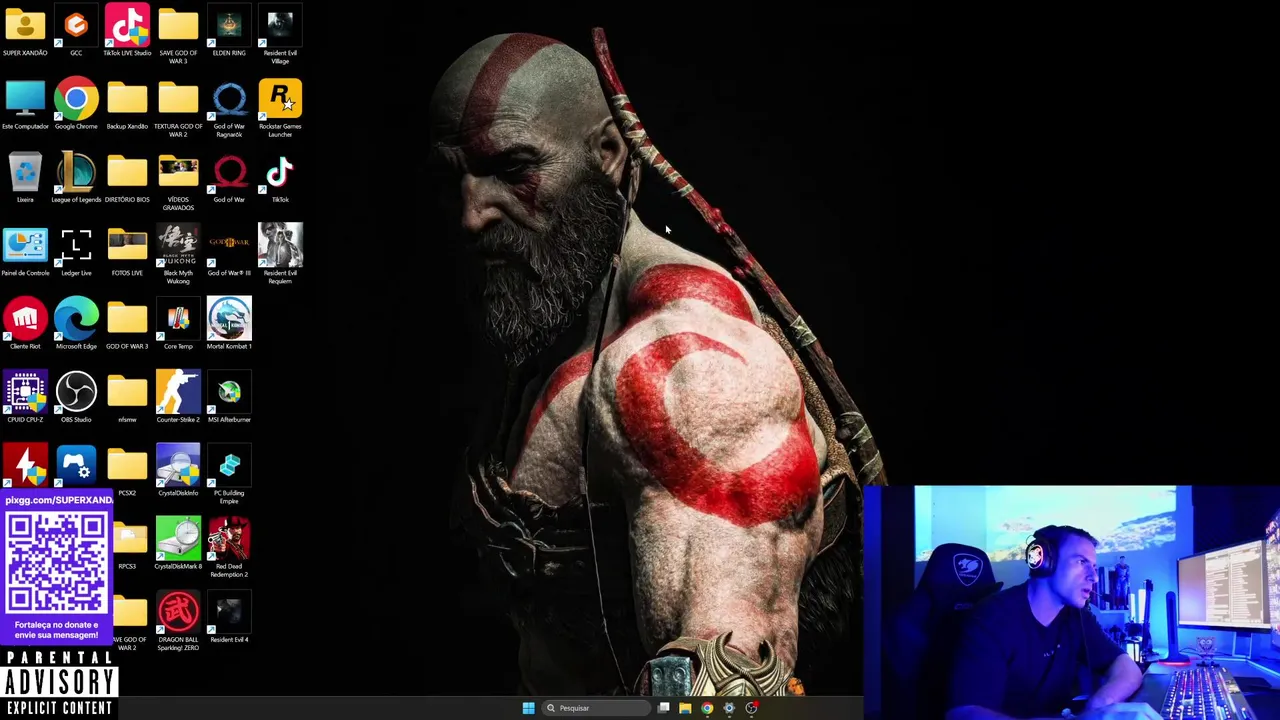Open the nfsmw folder

point(127,398)
